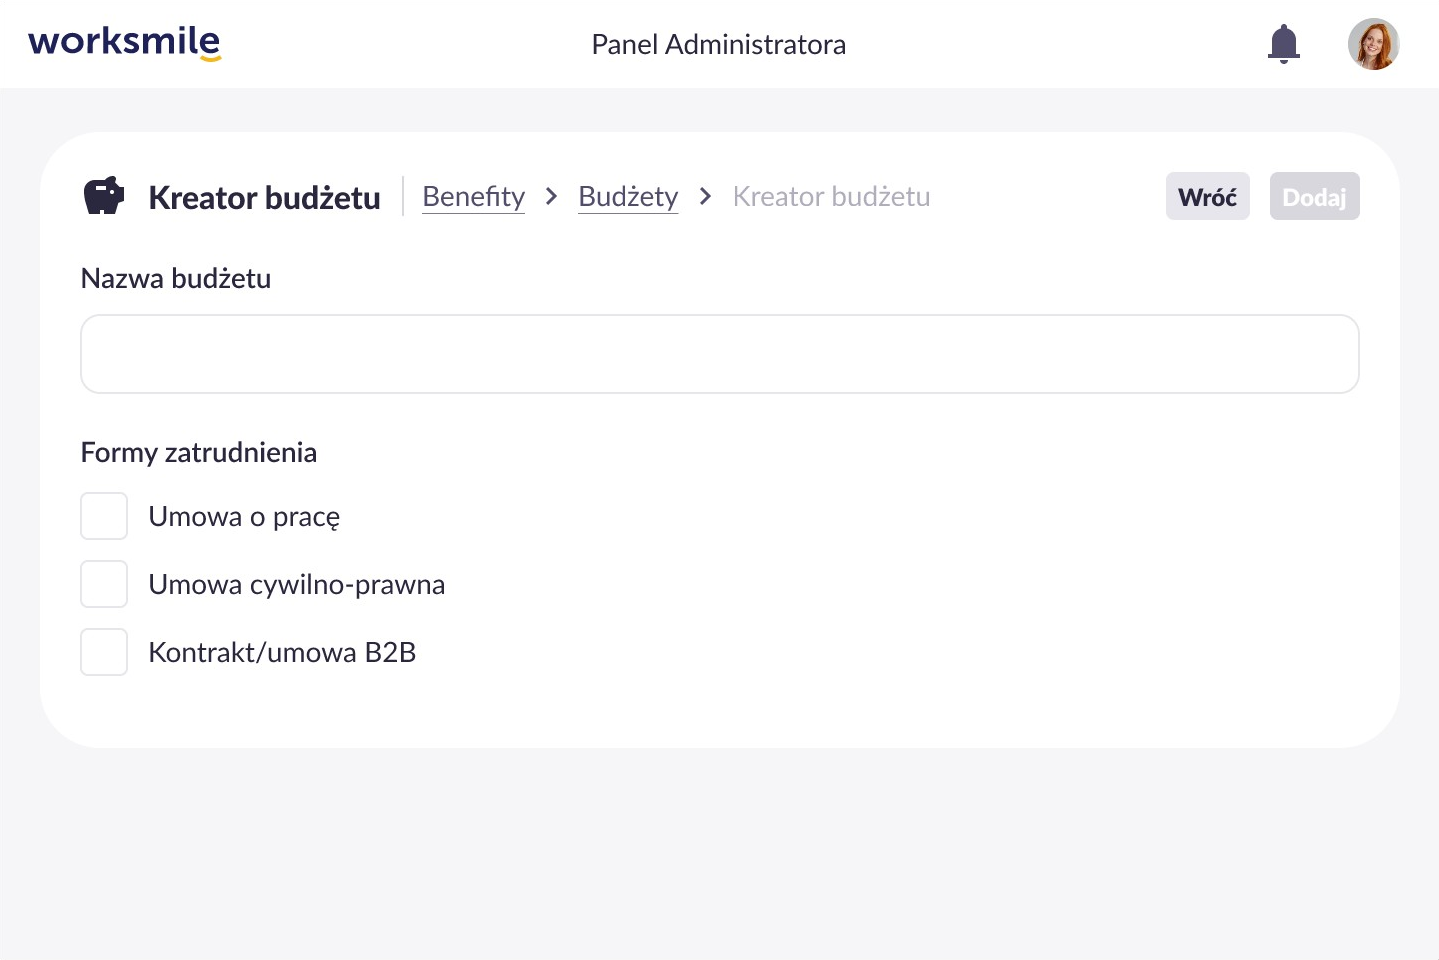1439x960 pixels.
Task: Click the Kontrakt/umowa B2B label text
Action: coord(282,652)
